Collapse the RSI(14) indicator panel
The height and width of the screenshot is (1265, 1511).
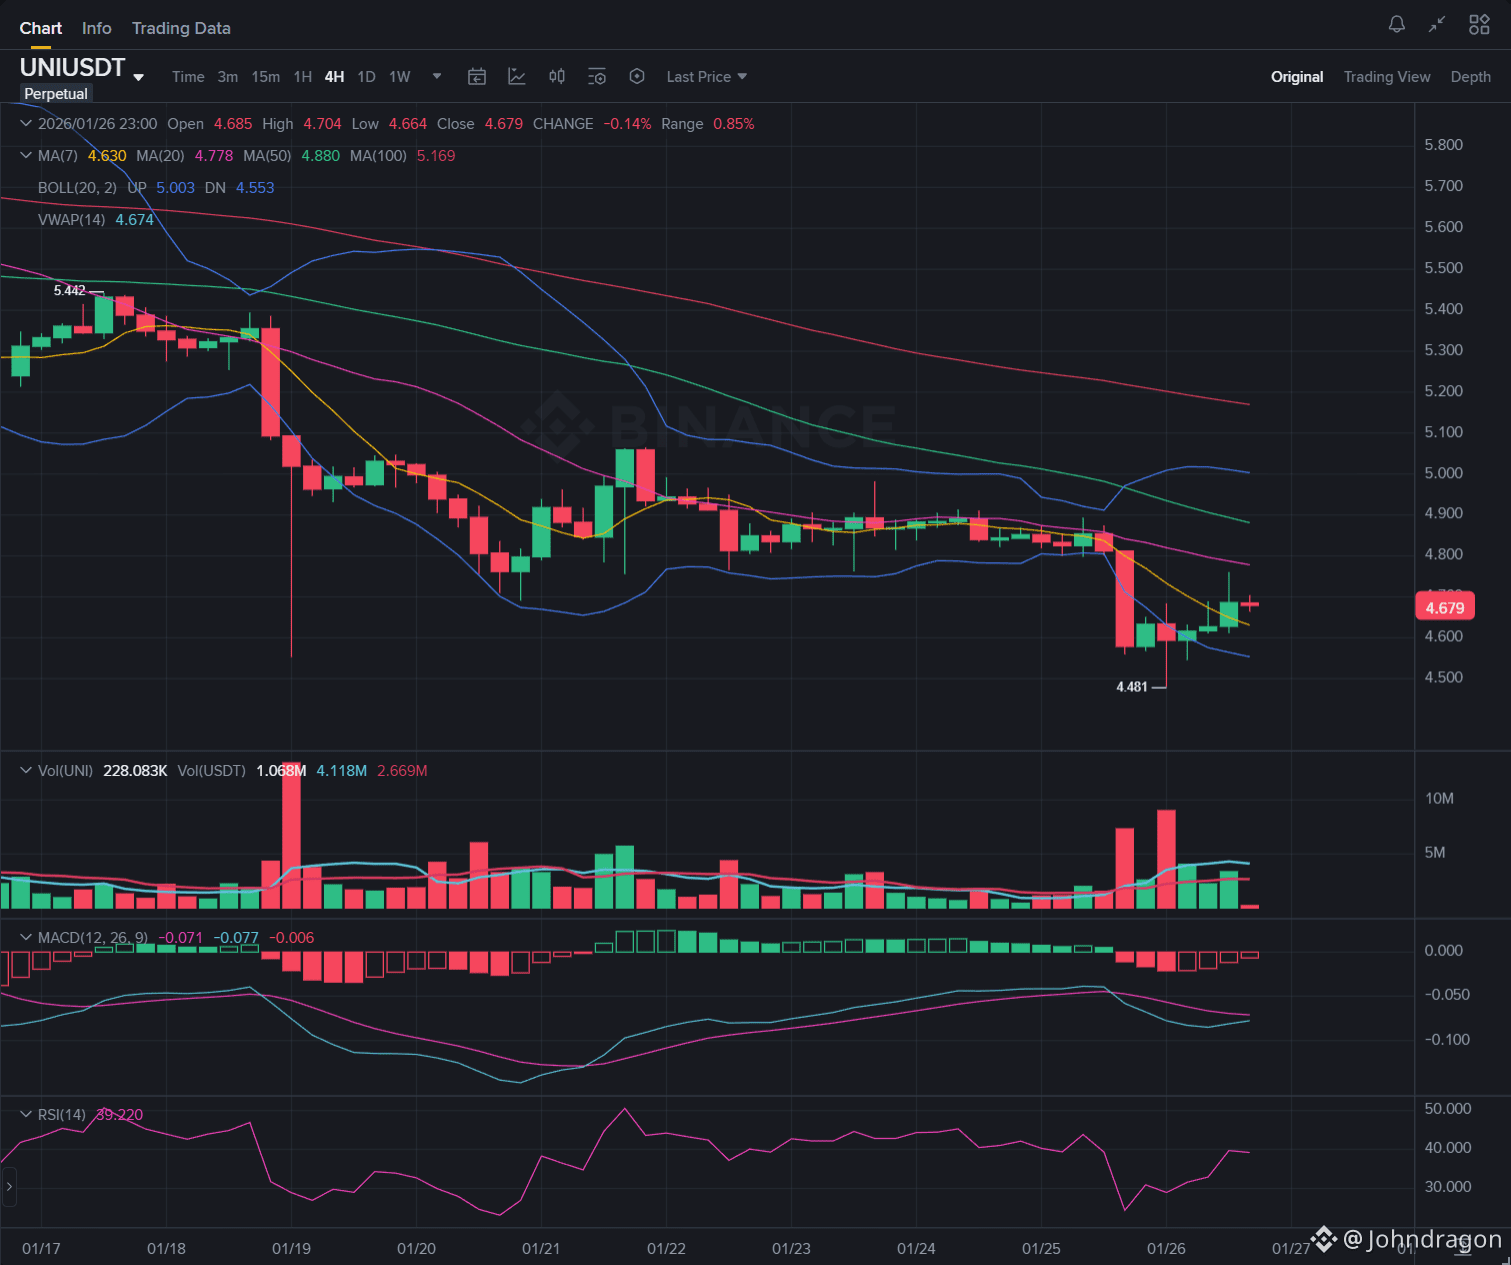24,1114
